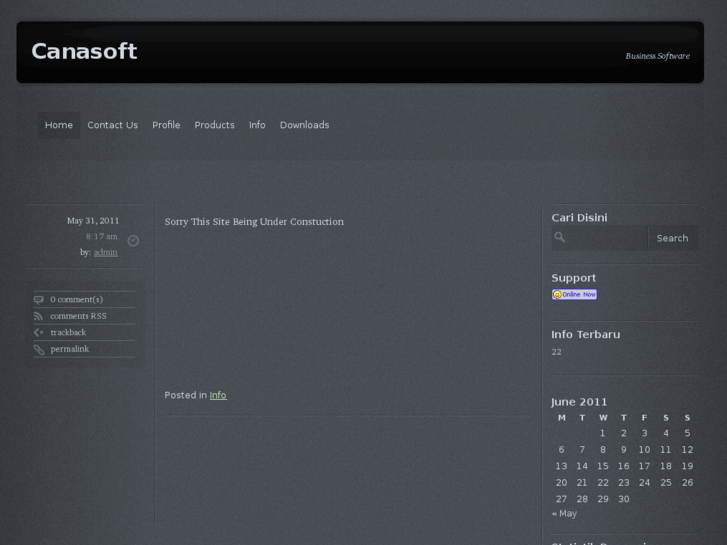The image size is (727, 545).
Task: Go to previous month « May
Action: pyautogui.click(x=564, y=513)
